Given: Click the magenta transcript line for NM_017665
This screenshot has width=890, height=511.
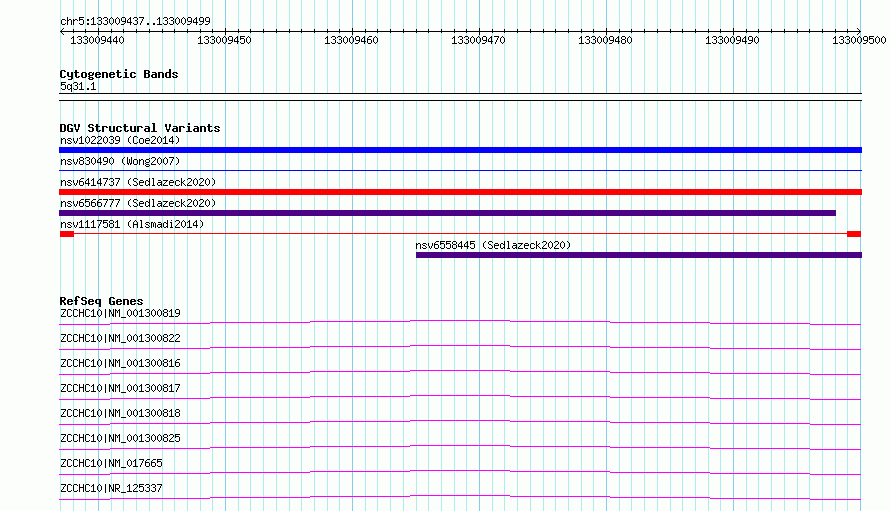Looking at the screenshot, I should [x=460, y=472].
